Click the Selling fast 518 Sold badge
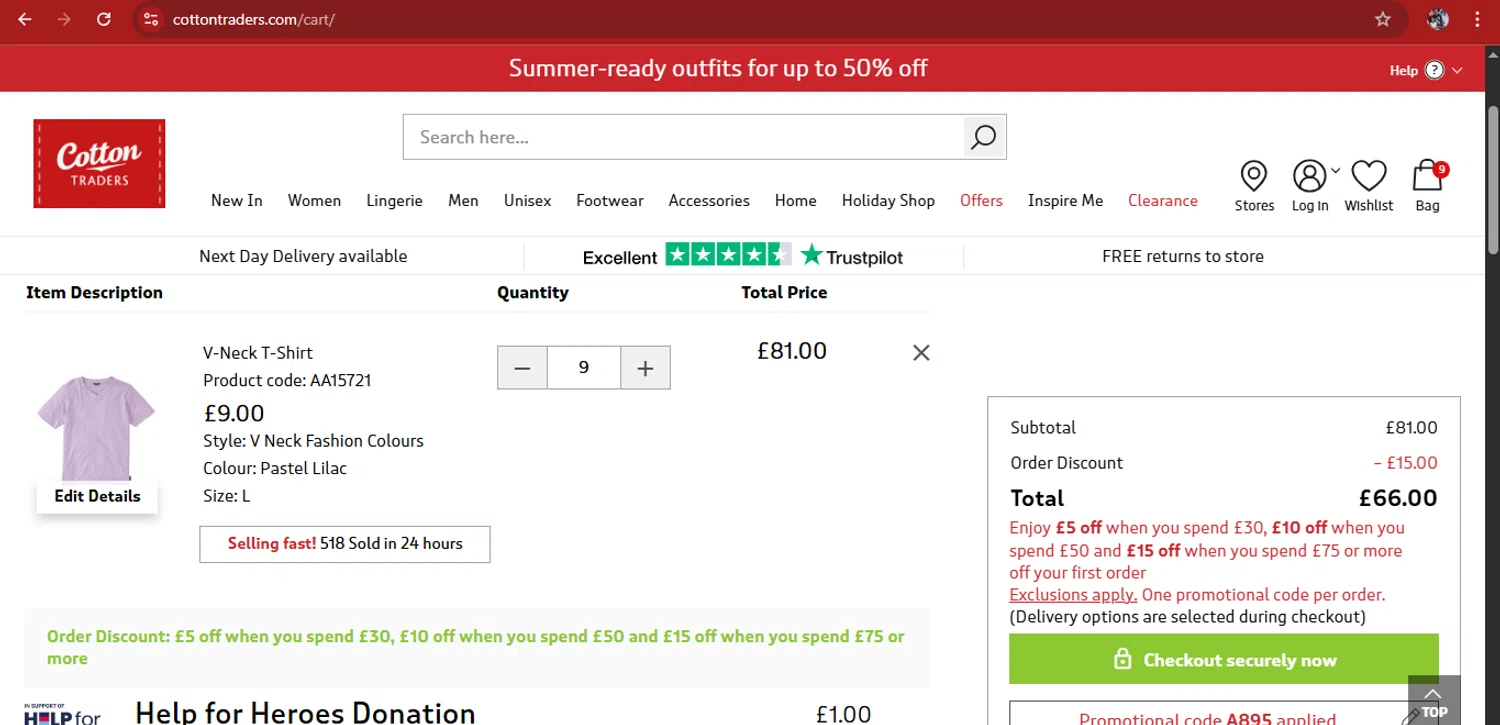The image size is (1500, 725). [x=345, y=544]
